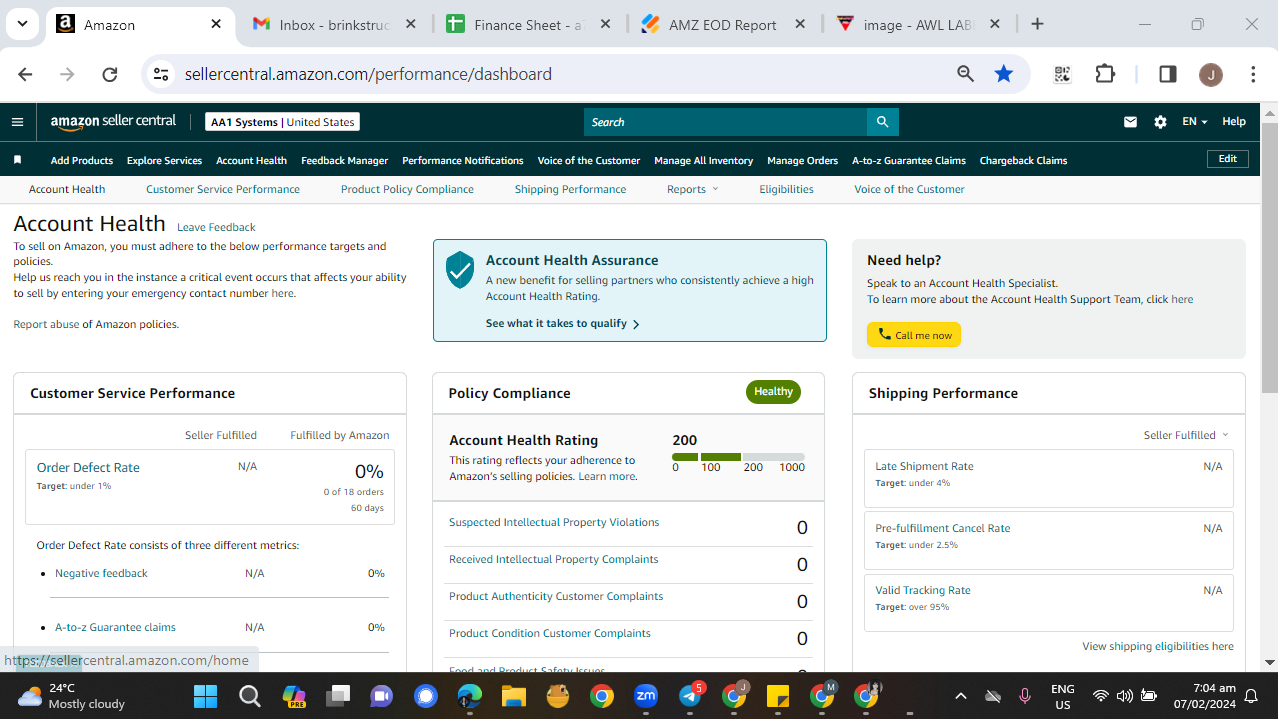Open the Windows taskbar search icon

coord(250,696)
